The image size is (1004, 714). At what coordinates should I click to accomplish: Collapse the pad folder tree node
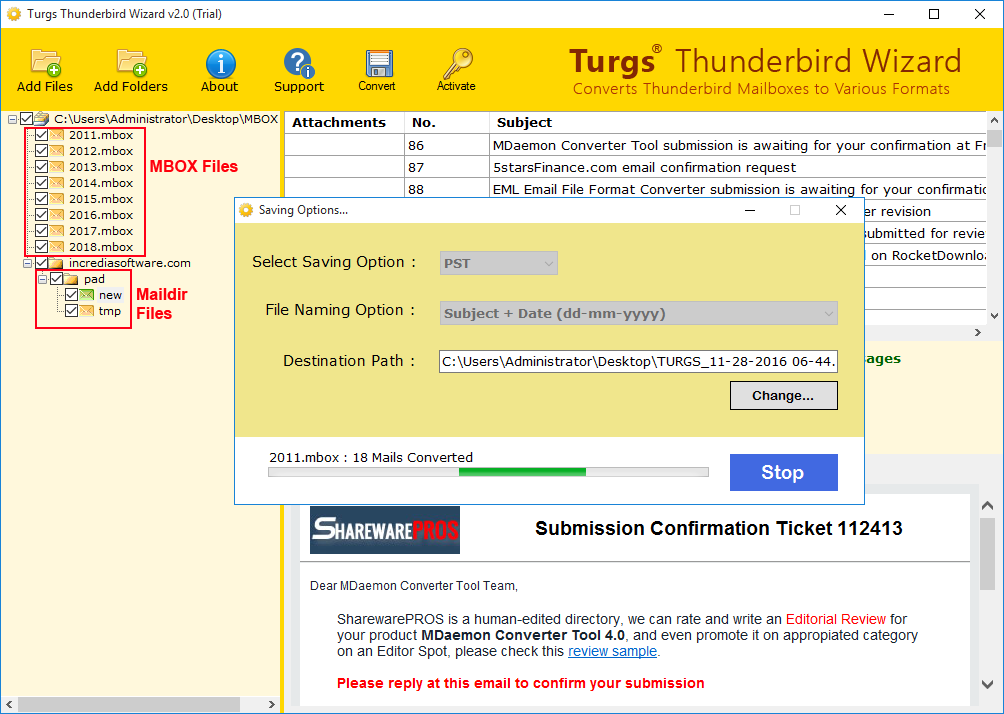42,279
